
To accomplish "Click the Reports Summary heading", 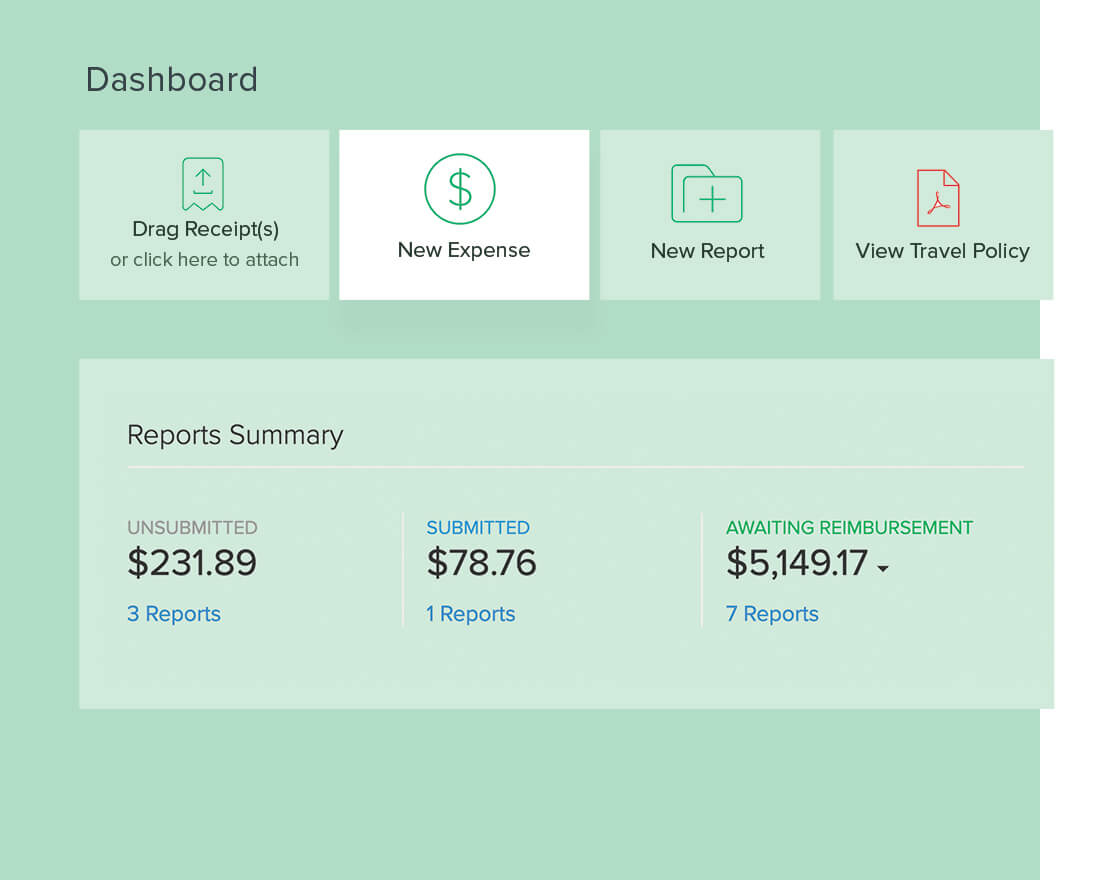I will click(x=235, y=435).
